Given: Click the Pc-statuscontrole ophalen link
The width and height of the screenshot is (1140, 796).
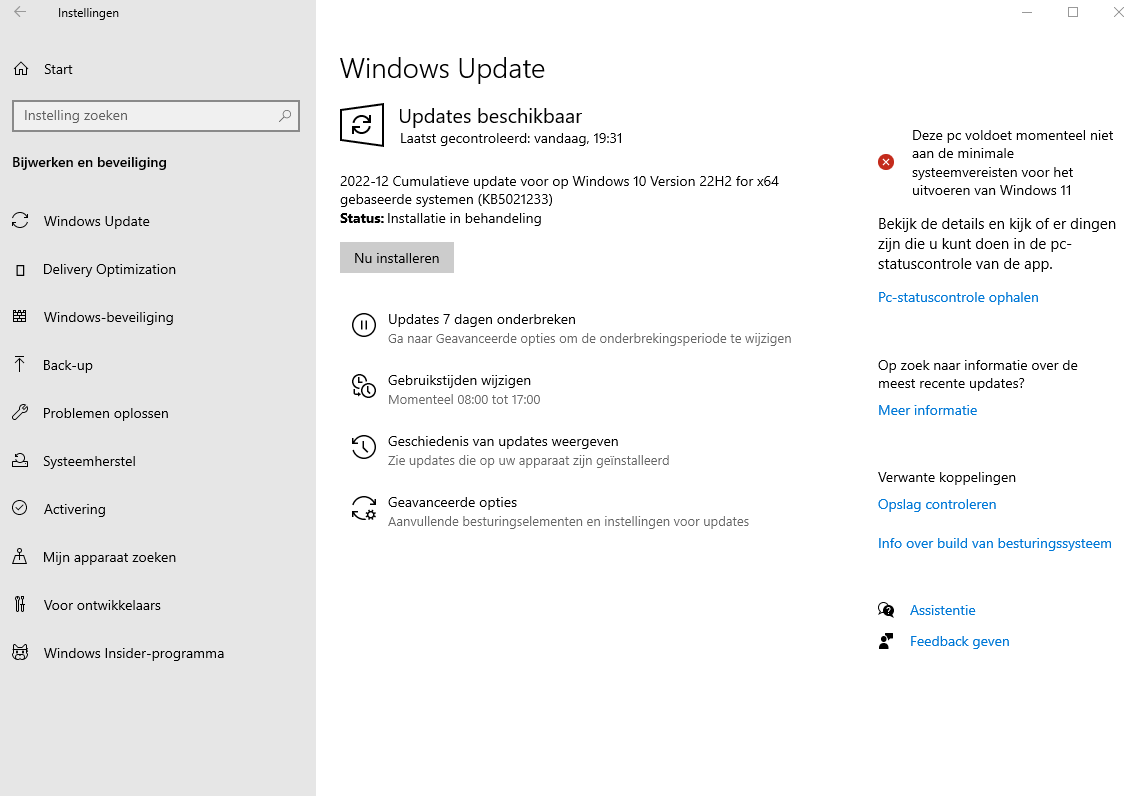Looking at the screenshot, I should (958, 297).
